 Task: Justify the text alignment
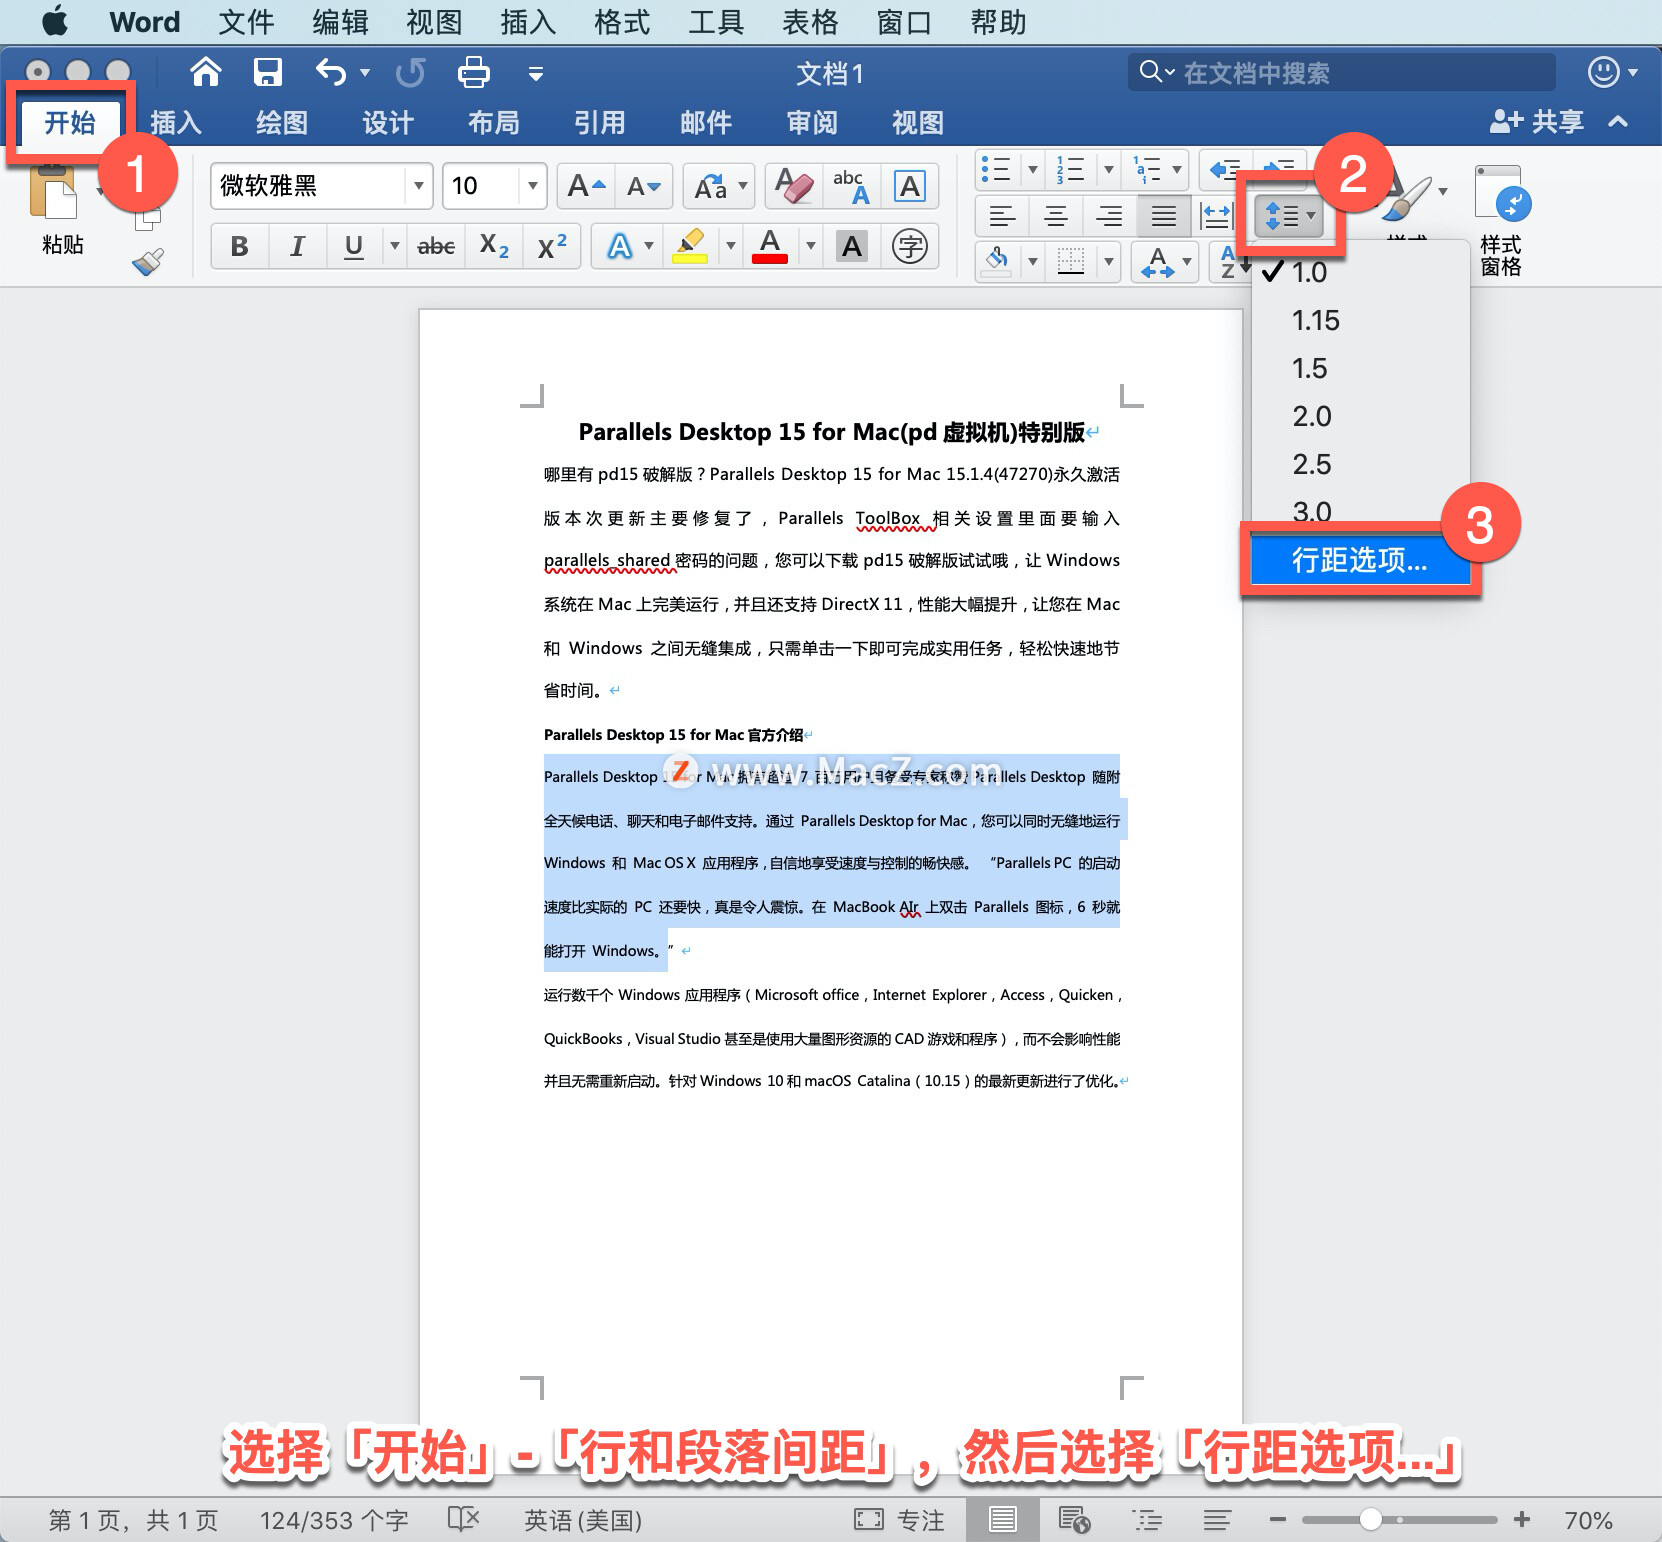click(x=1163, y=215)
